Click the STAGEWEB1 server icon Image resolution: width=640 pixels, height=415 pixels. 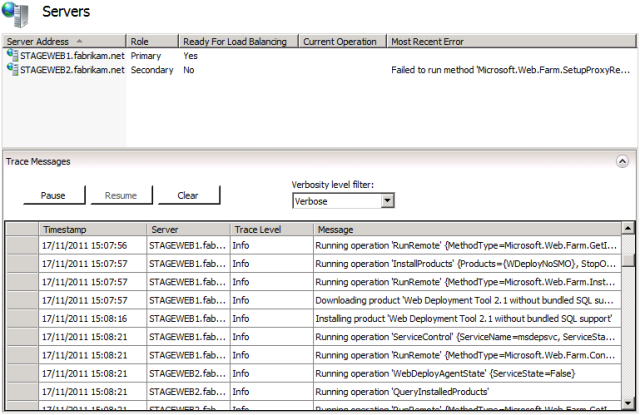click(x=12, y=56)
